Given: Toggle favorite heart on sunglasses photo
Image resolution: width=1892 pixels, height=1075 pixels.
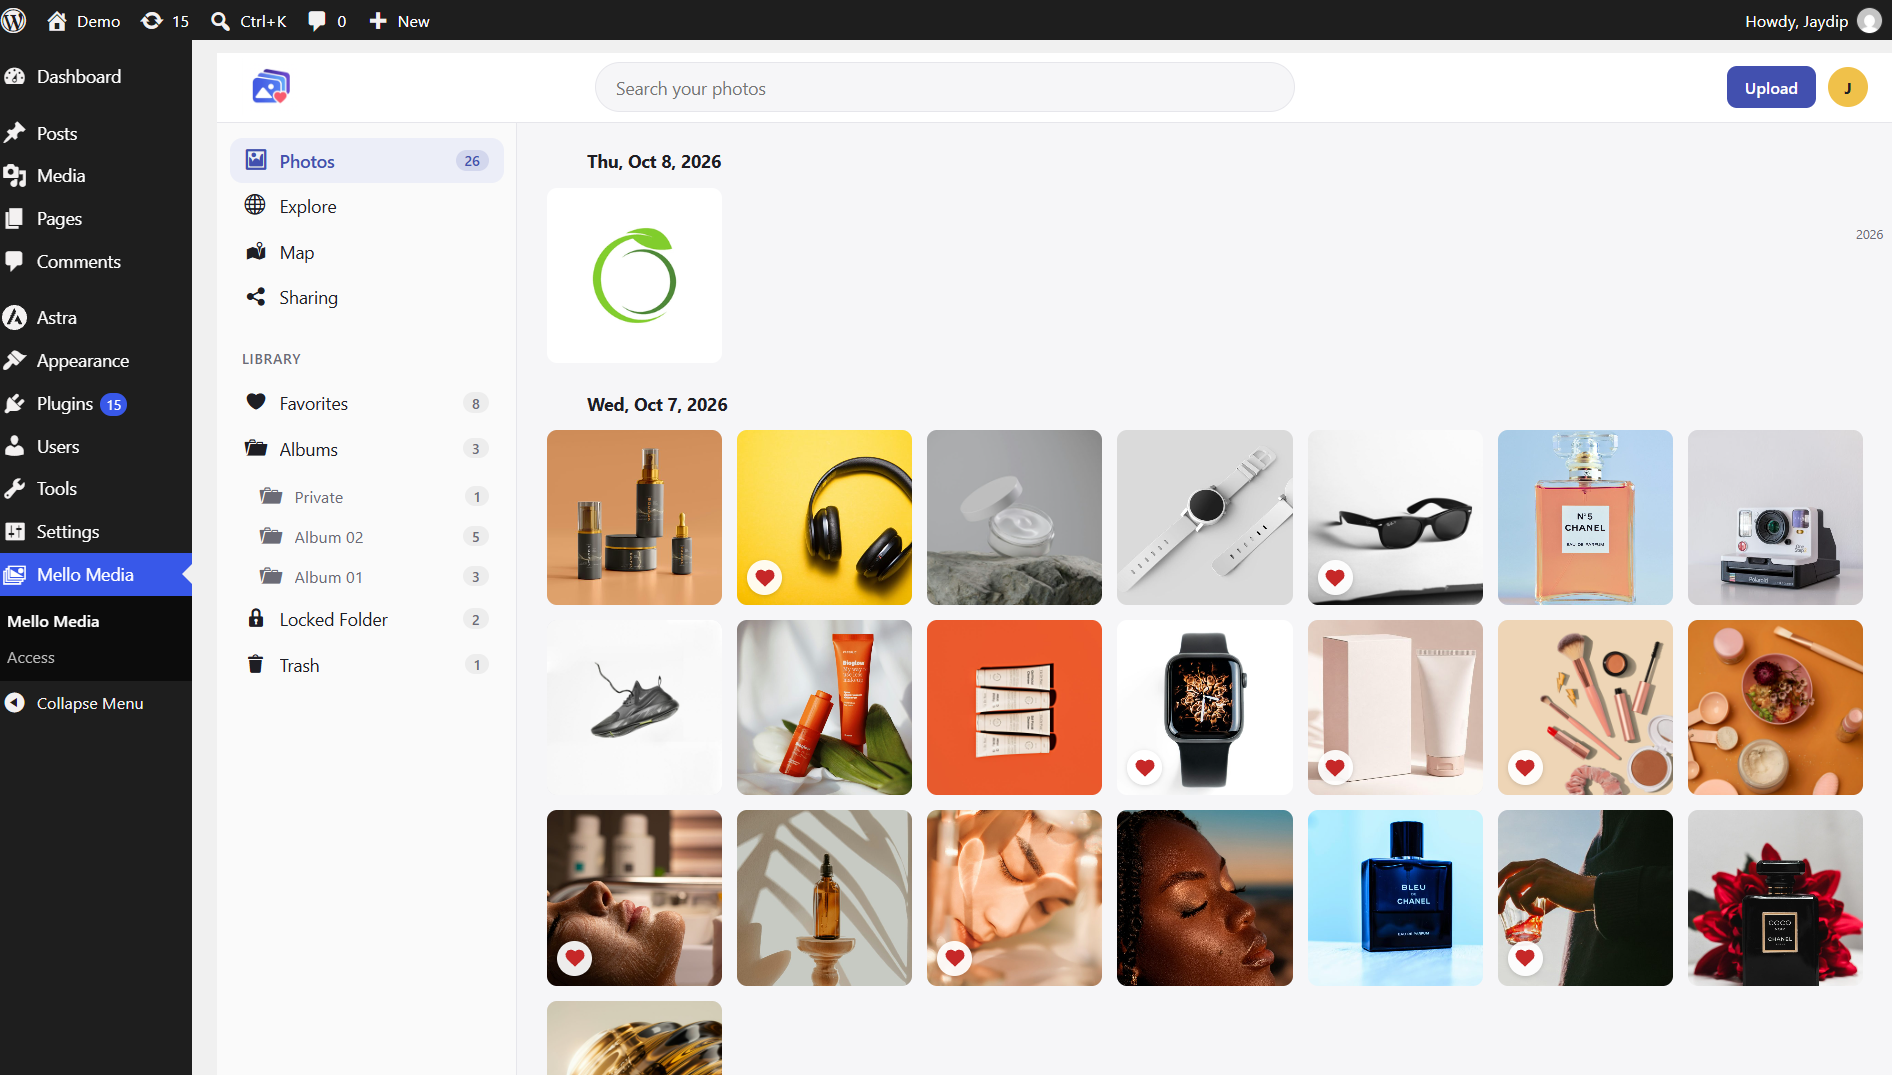Looking at the screenshot, I should pyautogui.click(x=1335, y=577).
